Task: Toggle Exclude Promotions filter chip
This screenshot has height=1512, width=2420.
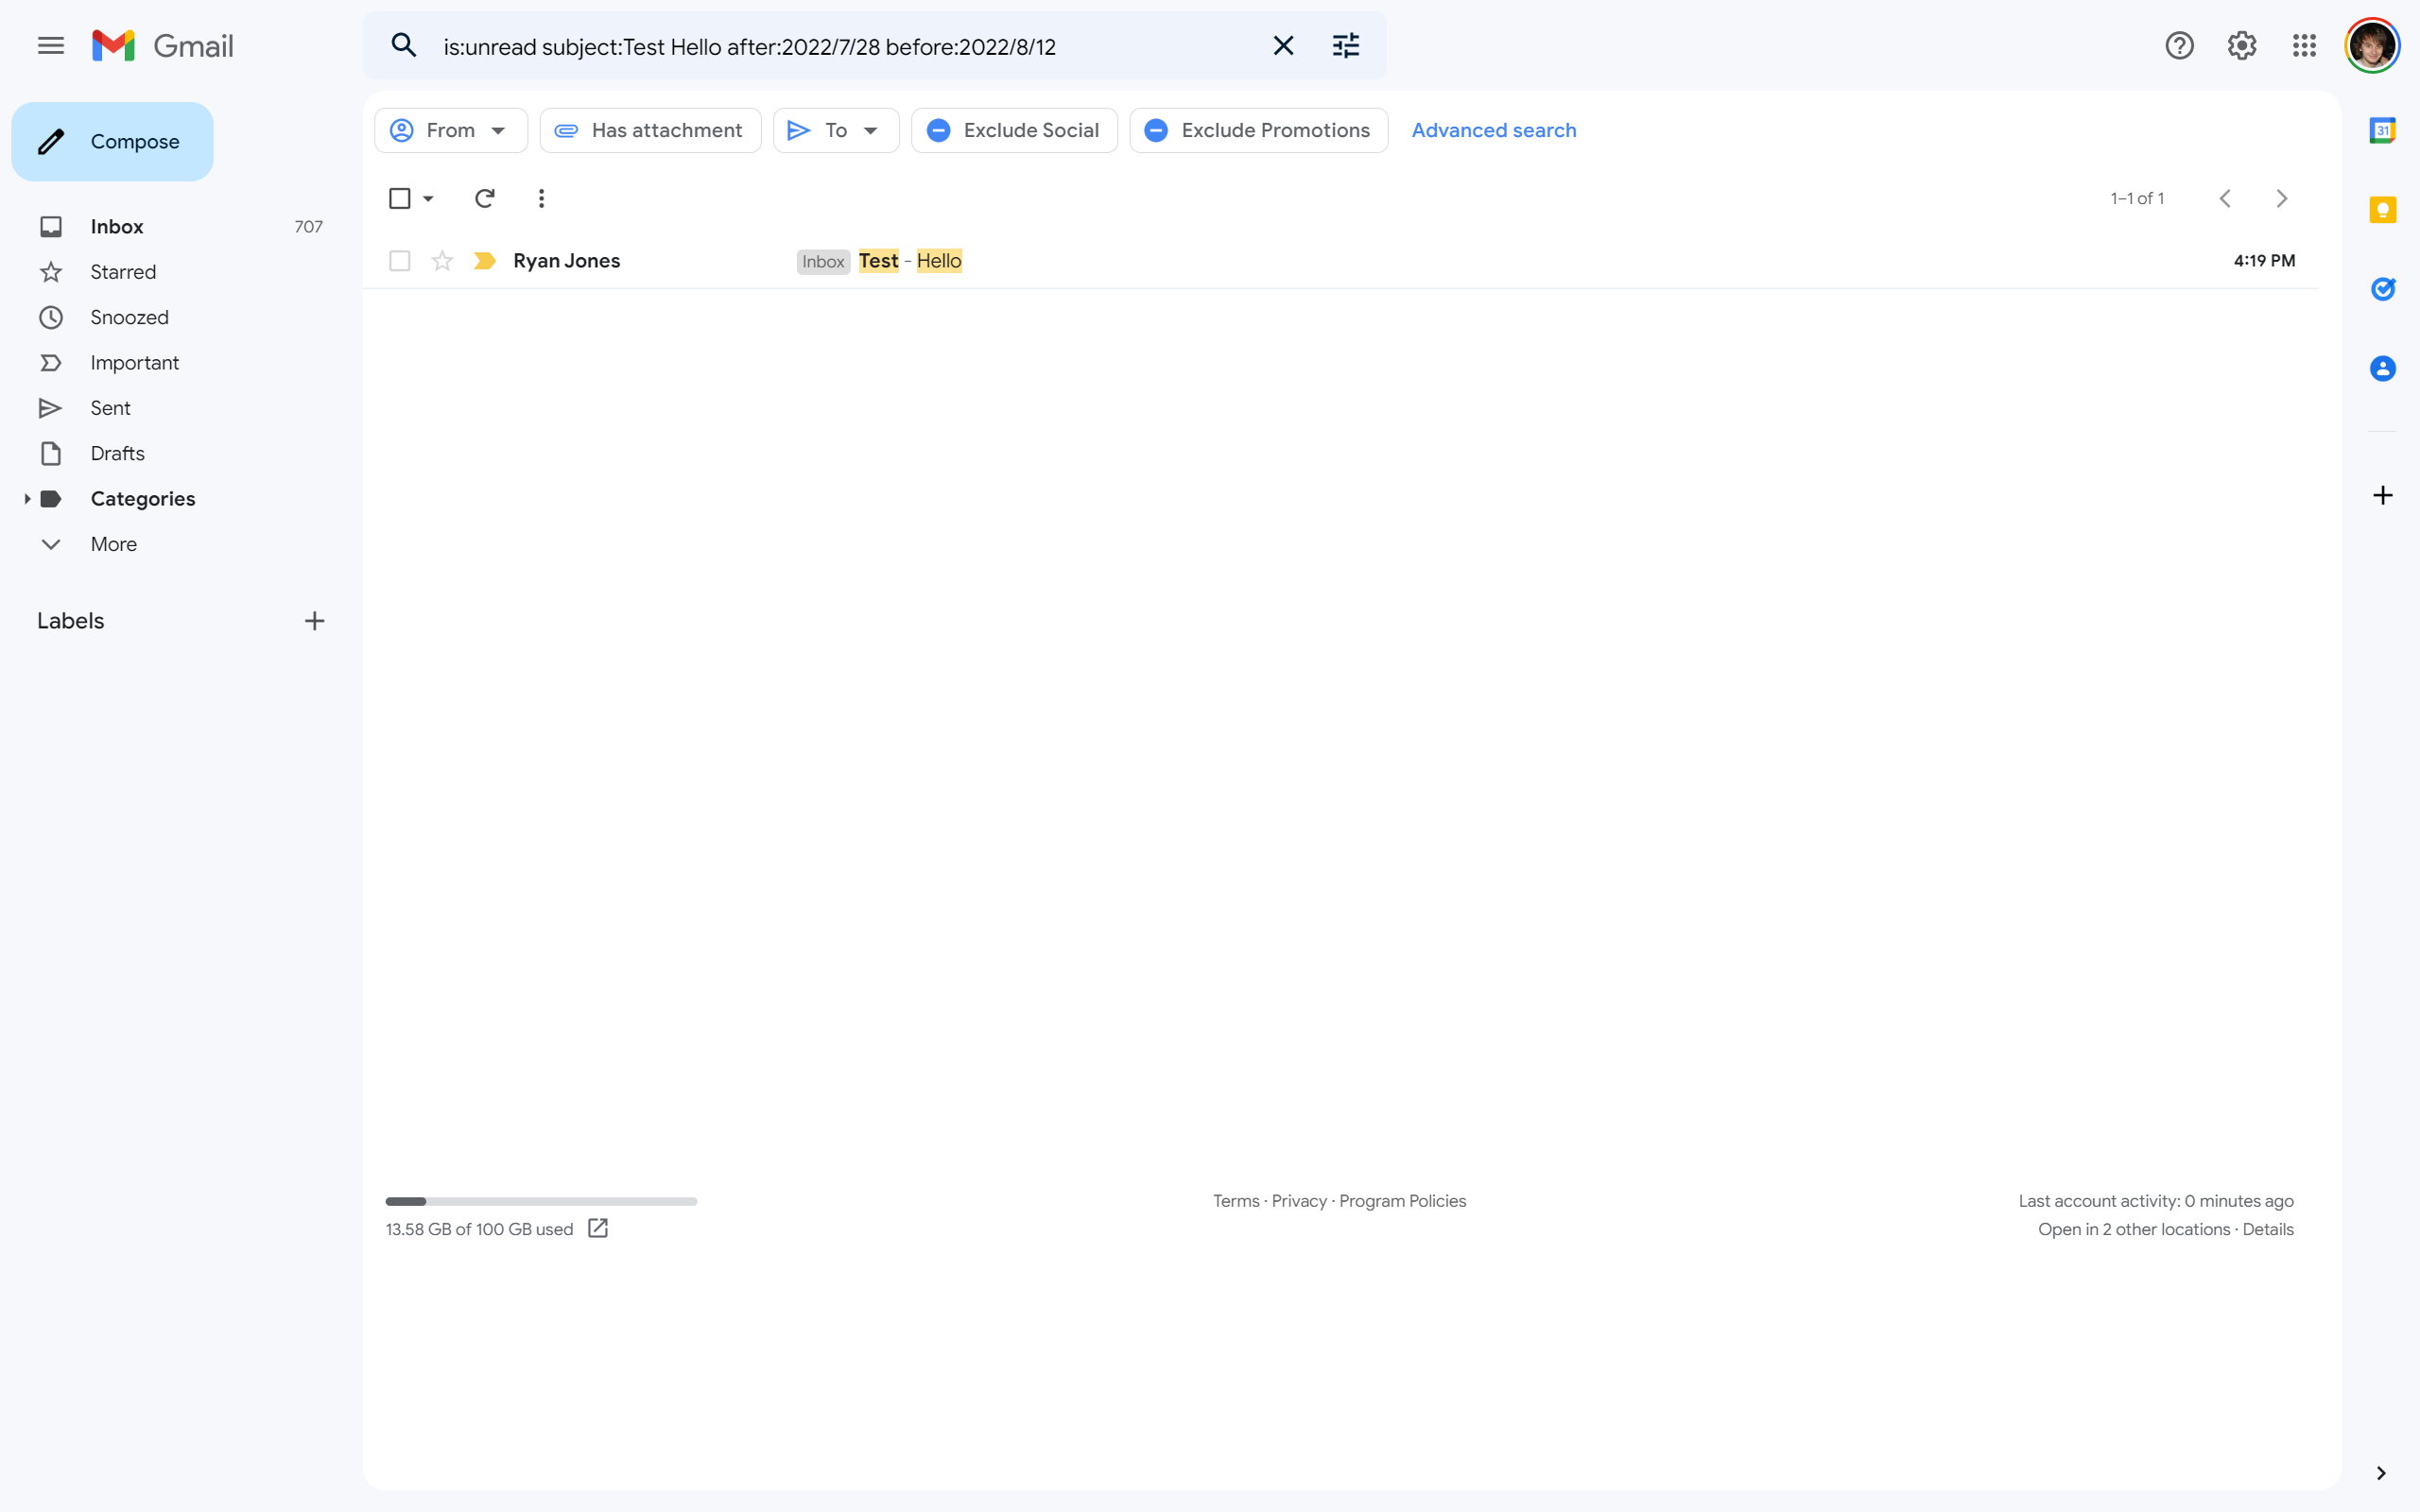Action: (1258, 131)
